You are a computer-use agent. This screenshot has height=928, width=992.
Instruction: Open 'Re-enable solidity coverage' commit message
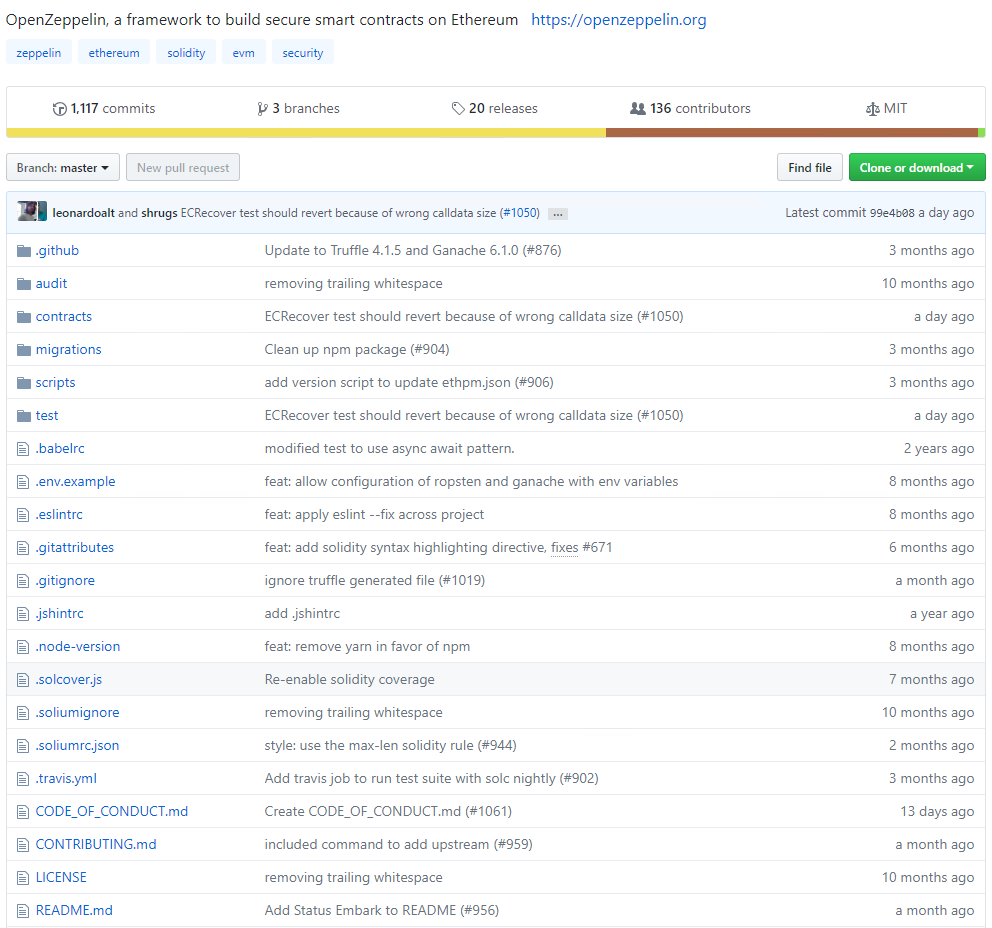click(349, 679)
